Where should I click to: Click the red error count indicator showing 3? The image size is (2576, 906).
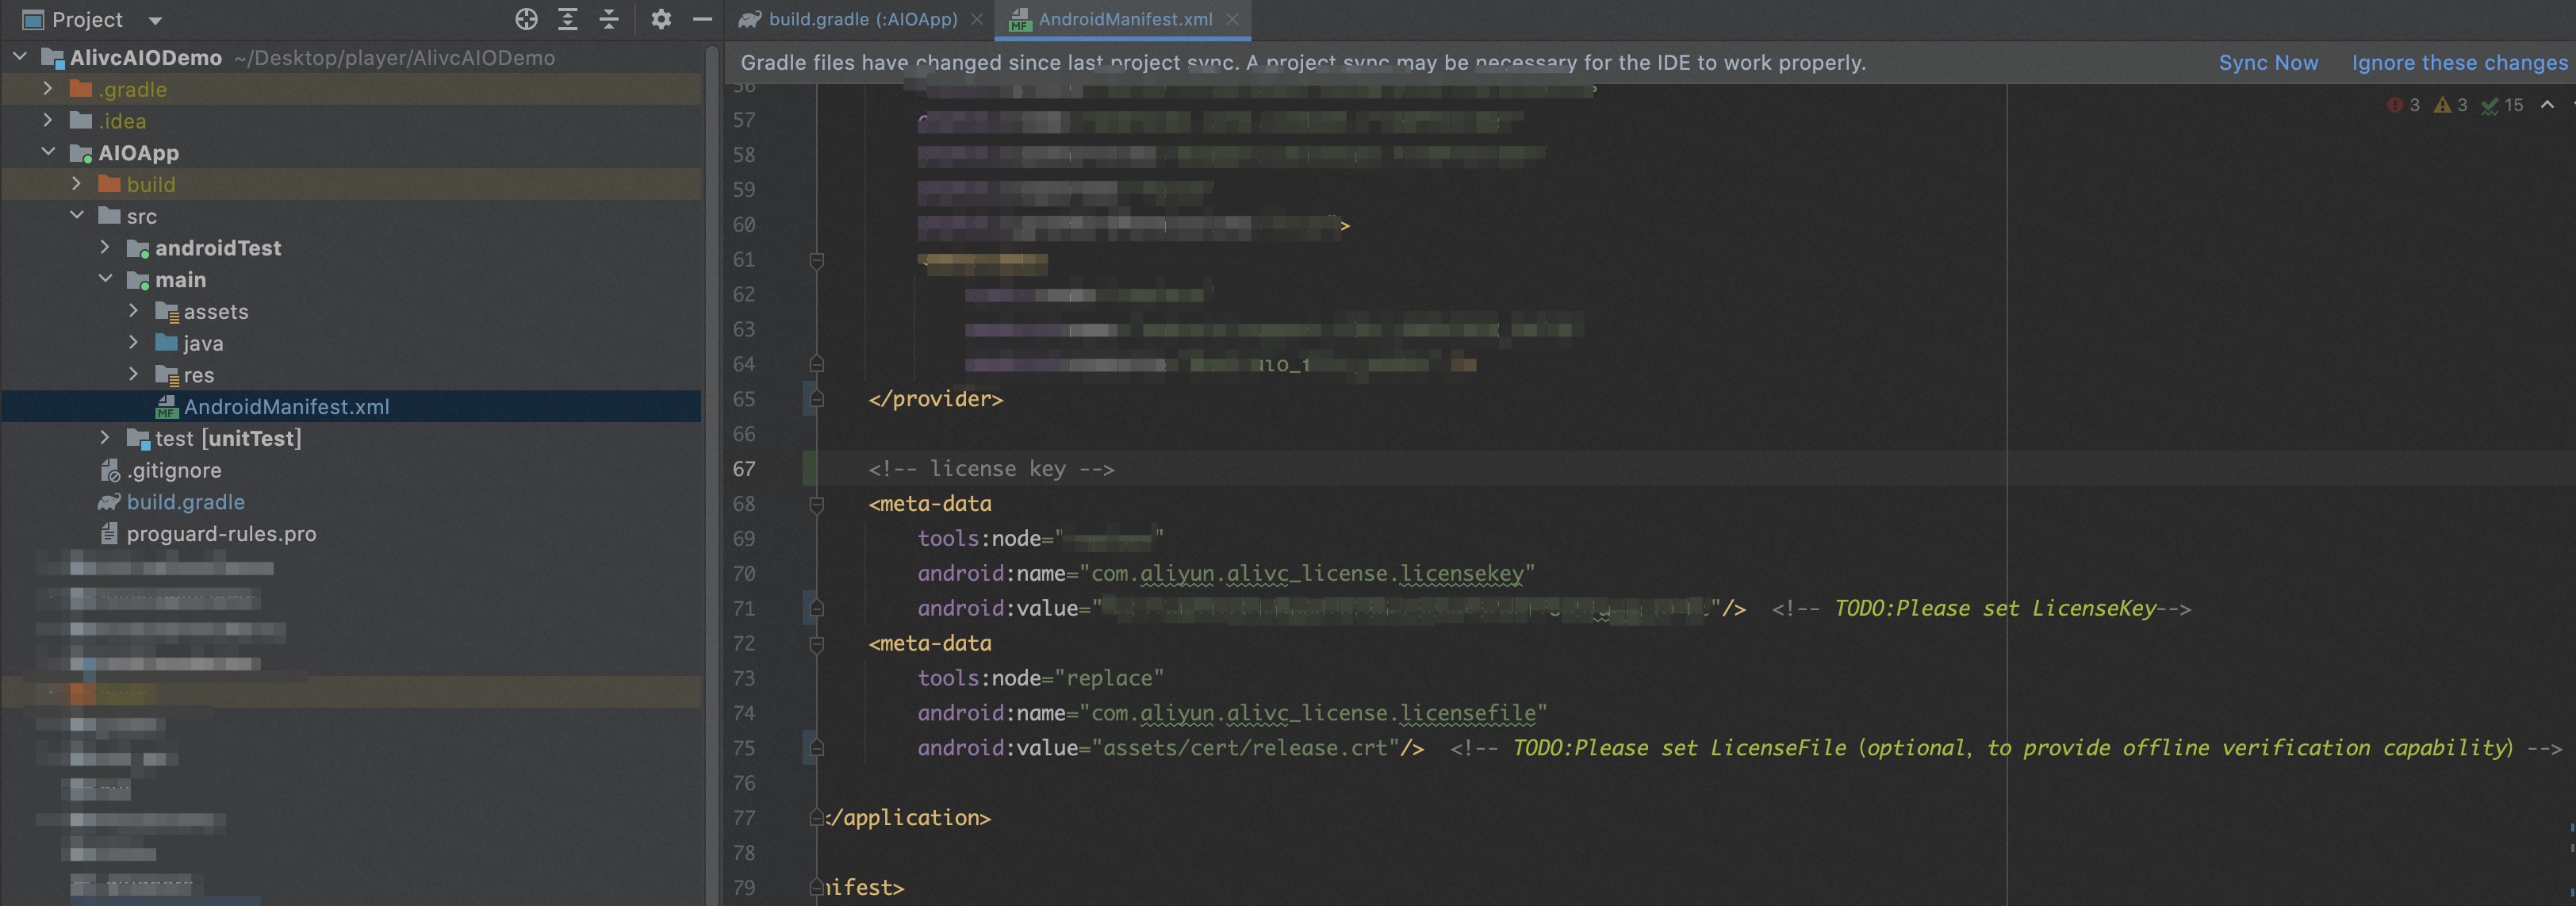click(2400, 105)
